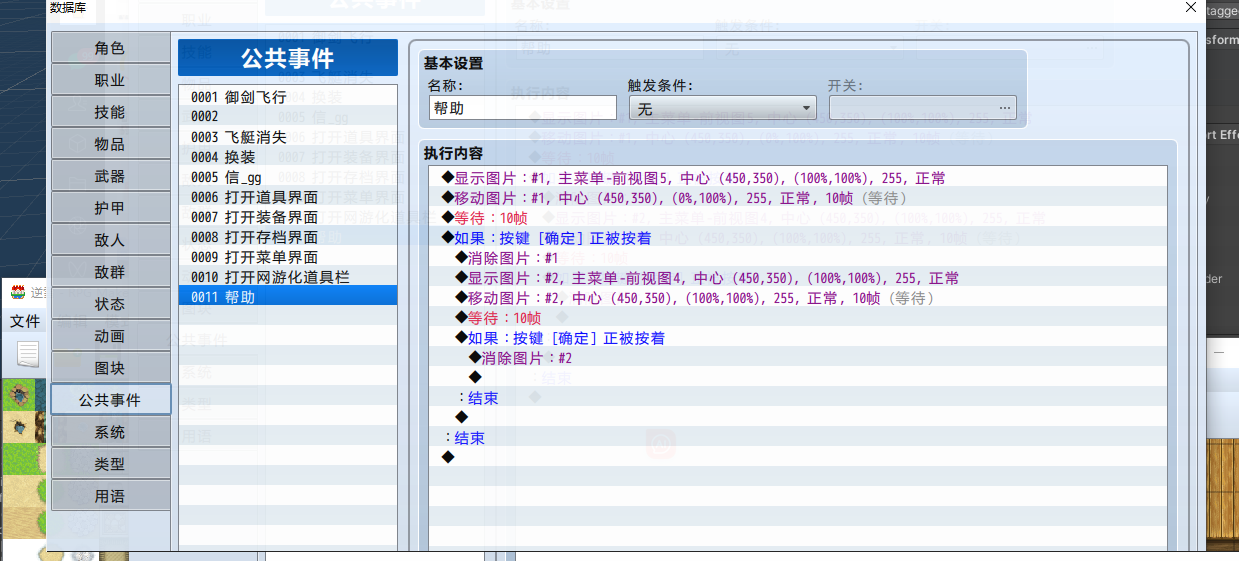This screenshot has height=561, width=1239.
Task: Select the empty common event 0002
Action: click(x=288, y=117)
